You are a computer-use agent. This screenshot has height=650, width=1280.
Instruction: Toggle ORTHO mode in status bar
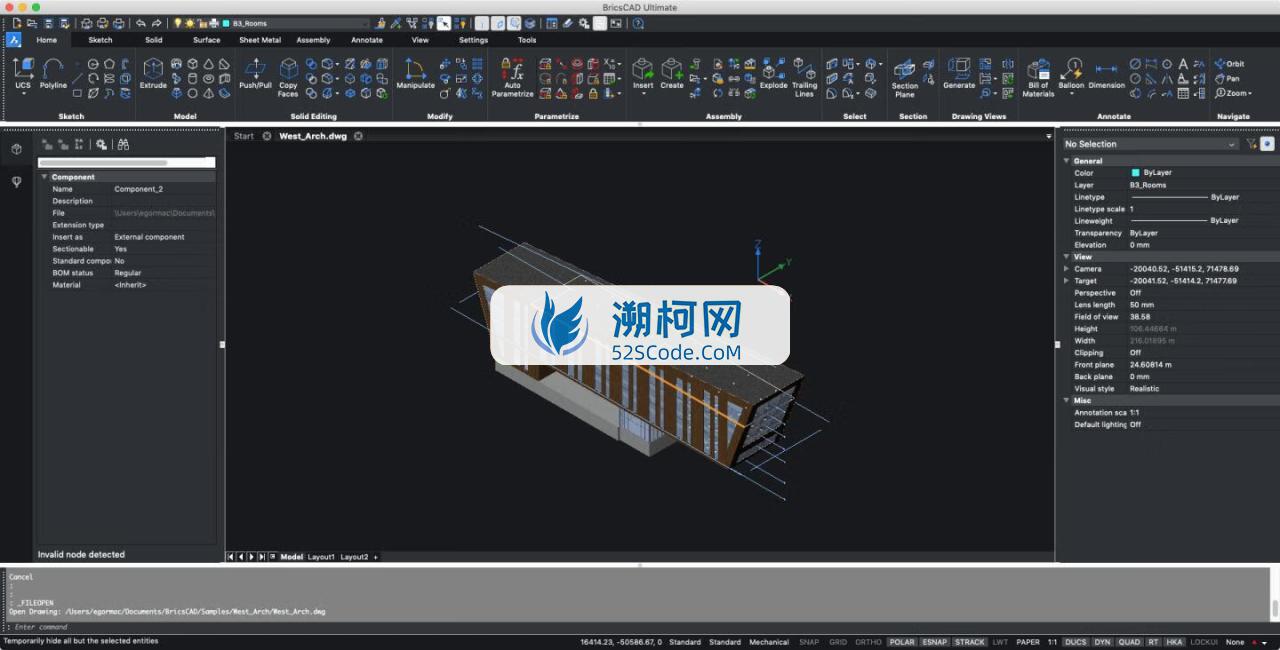868,642
